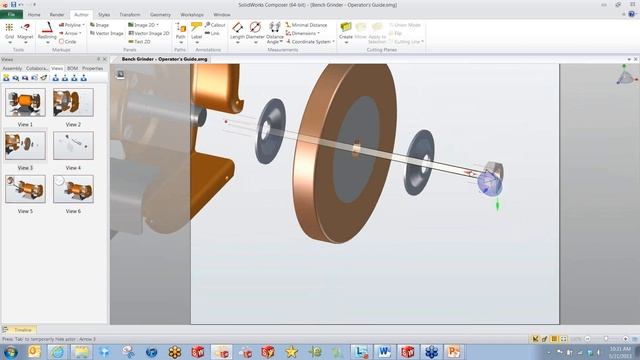Screen dimensions: 640x360
Task: Switch to the Assembly panel tab
Action: coord(12,68)
